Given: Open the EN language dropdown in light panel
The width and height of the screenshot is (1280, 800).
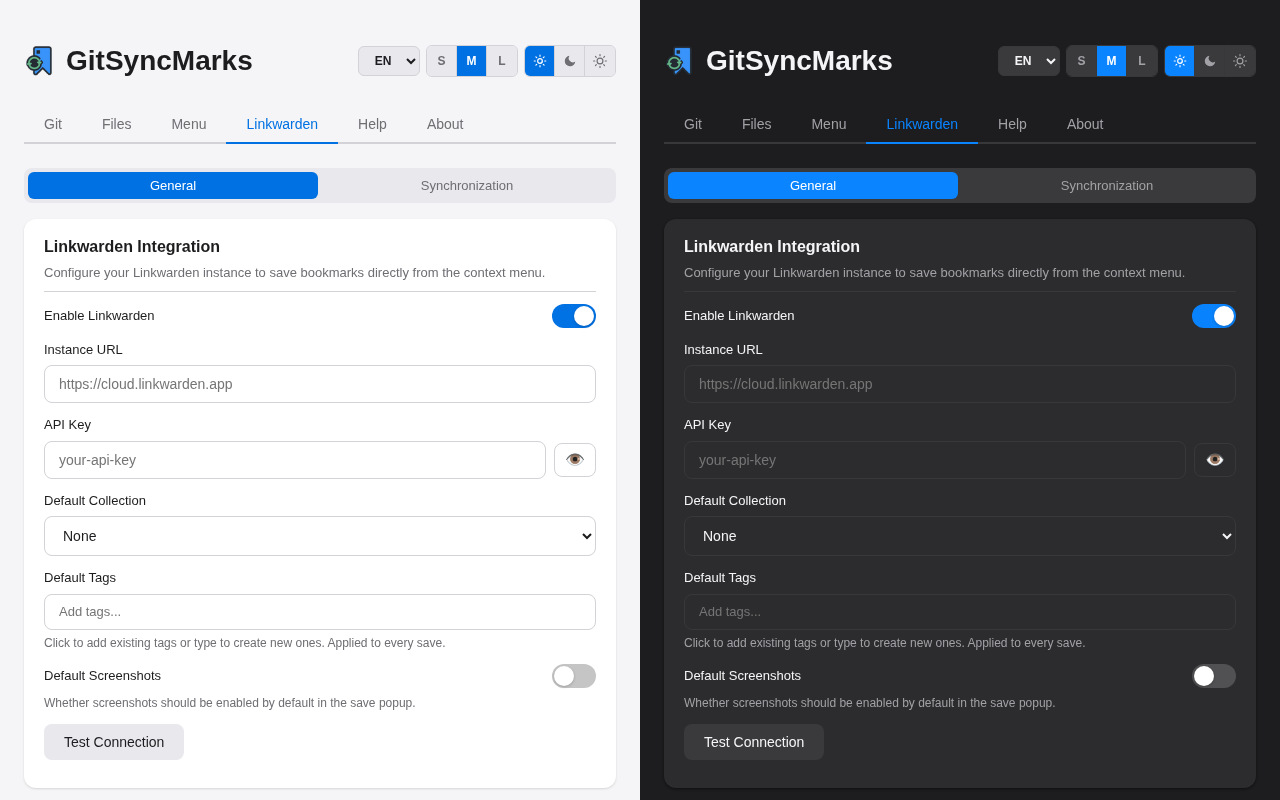Looking at the screenshot, I should pos(389,61).
